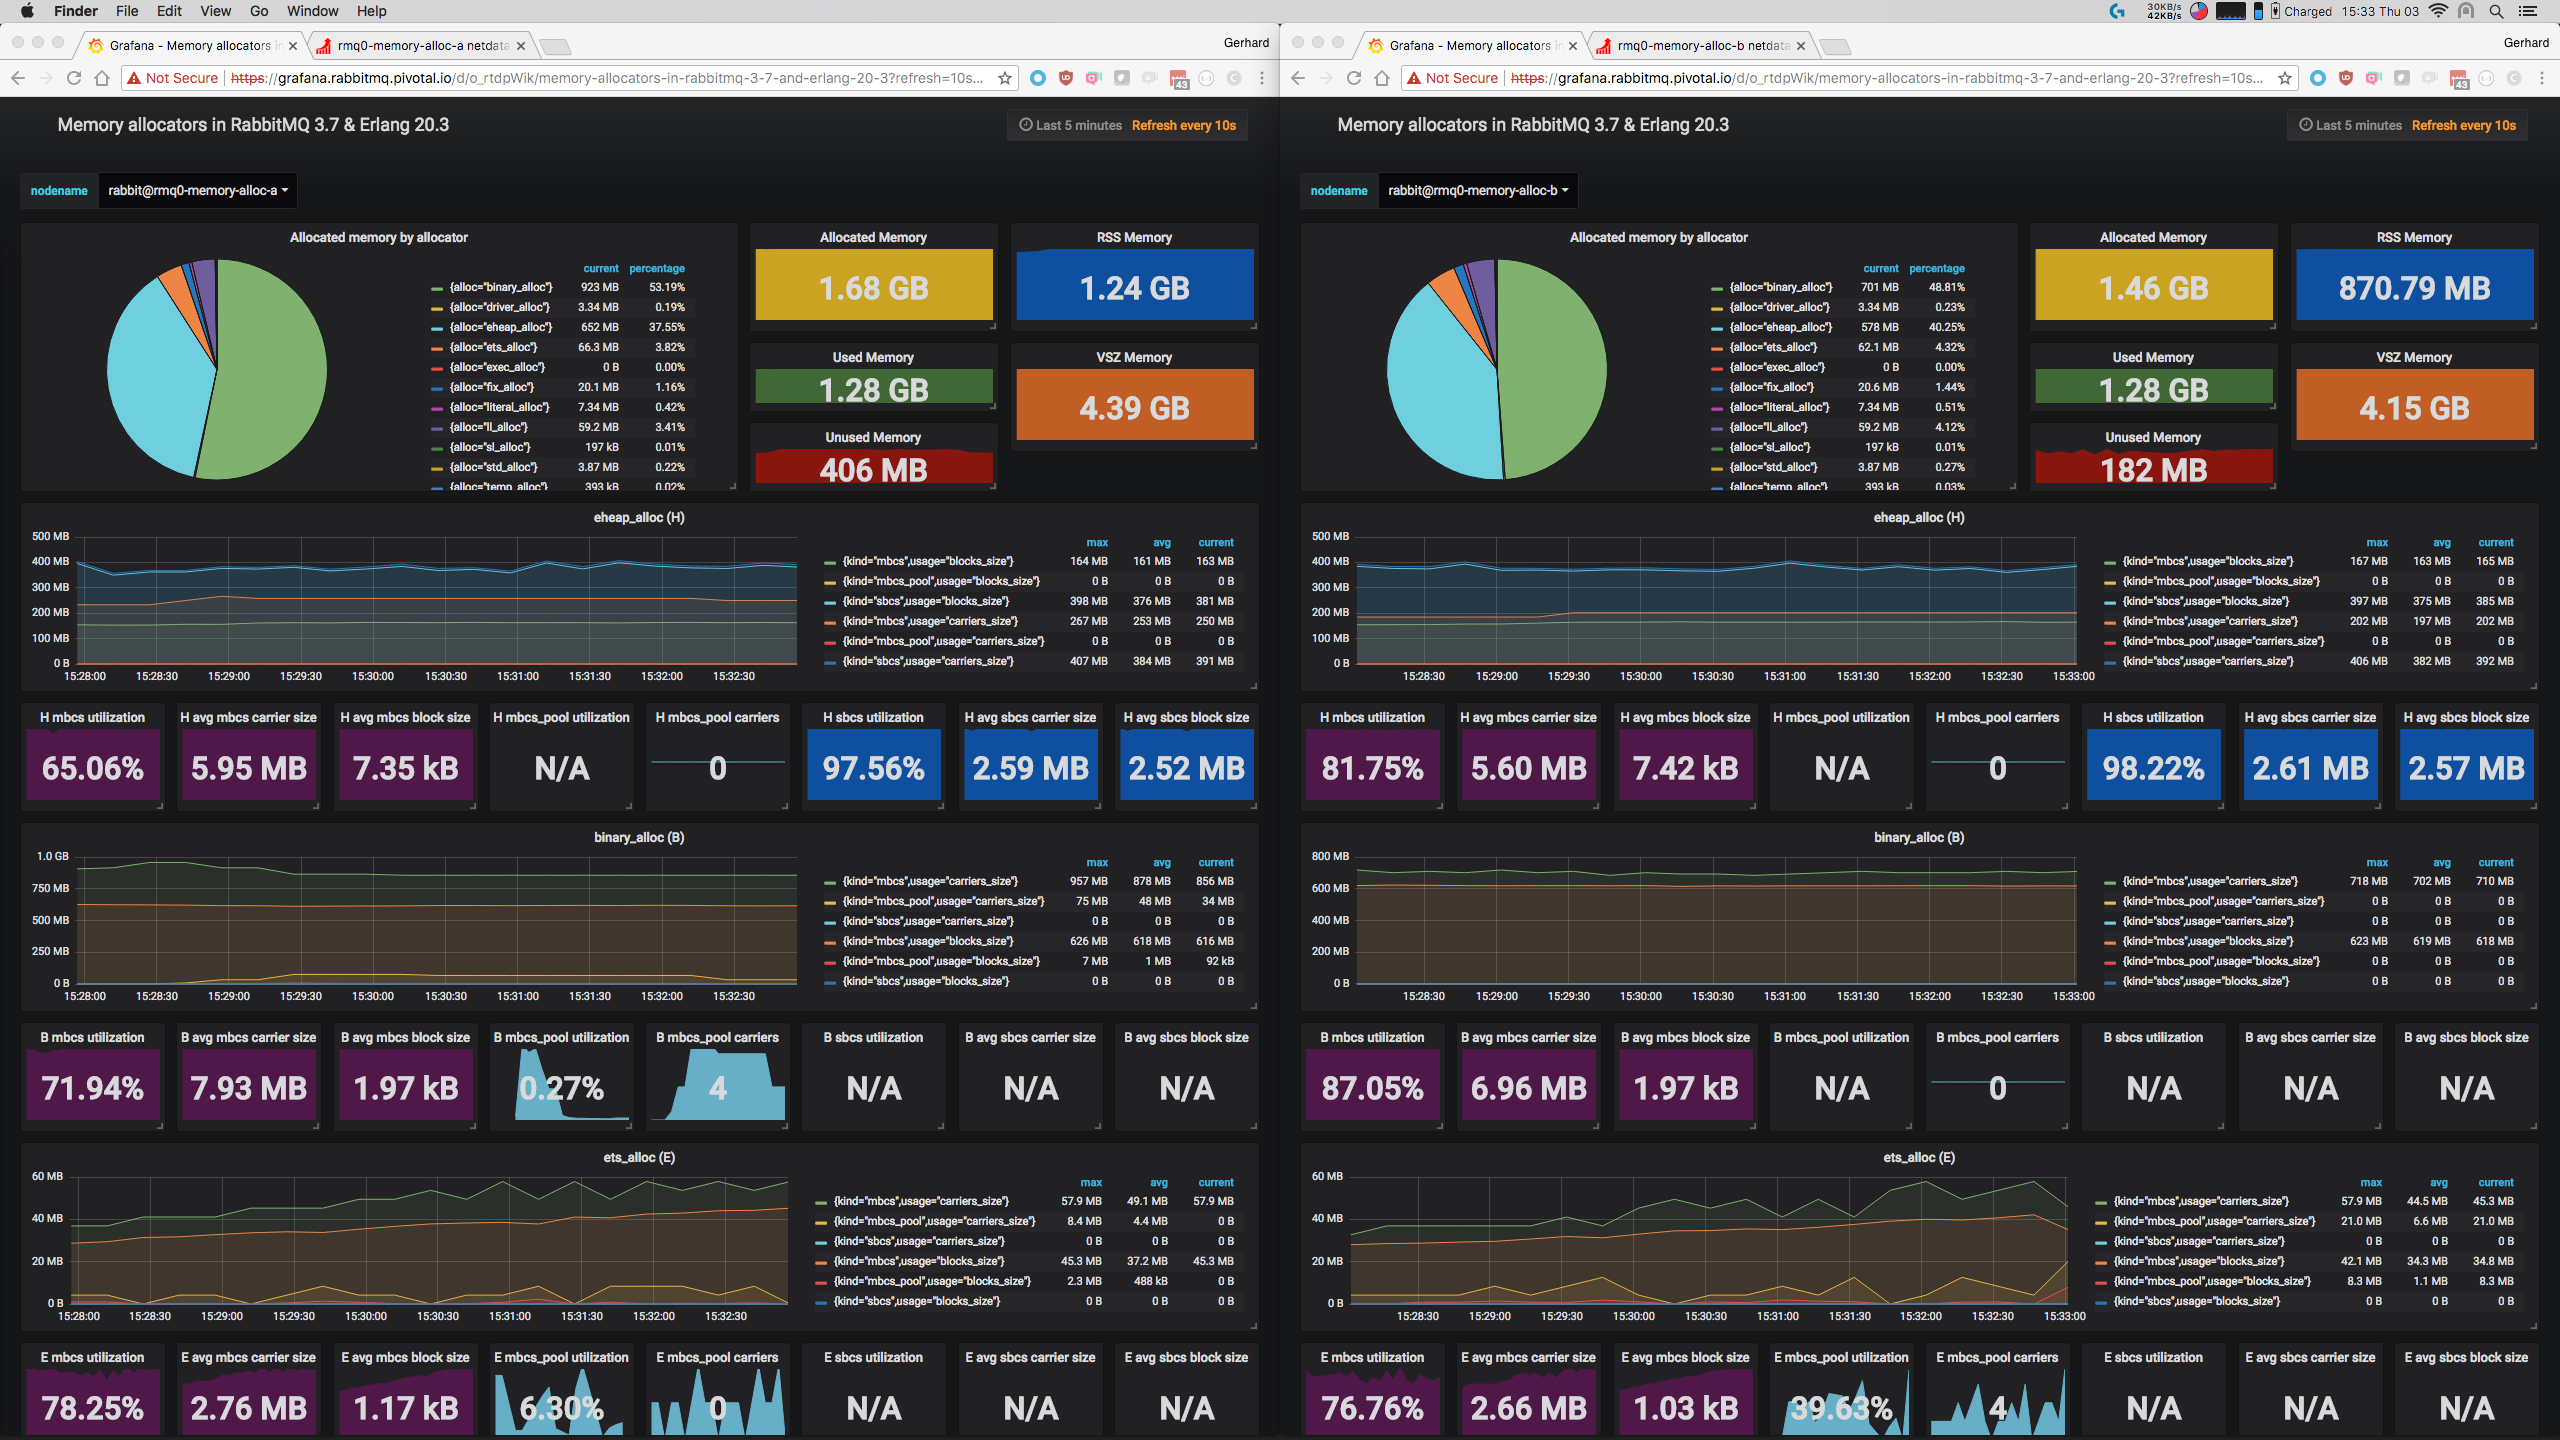
Task: Toggle fix_alloc series in right pie legend
Action: [x=1771, y=387]
